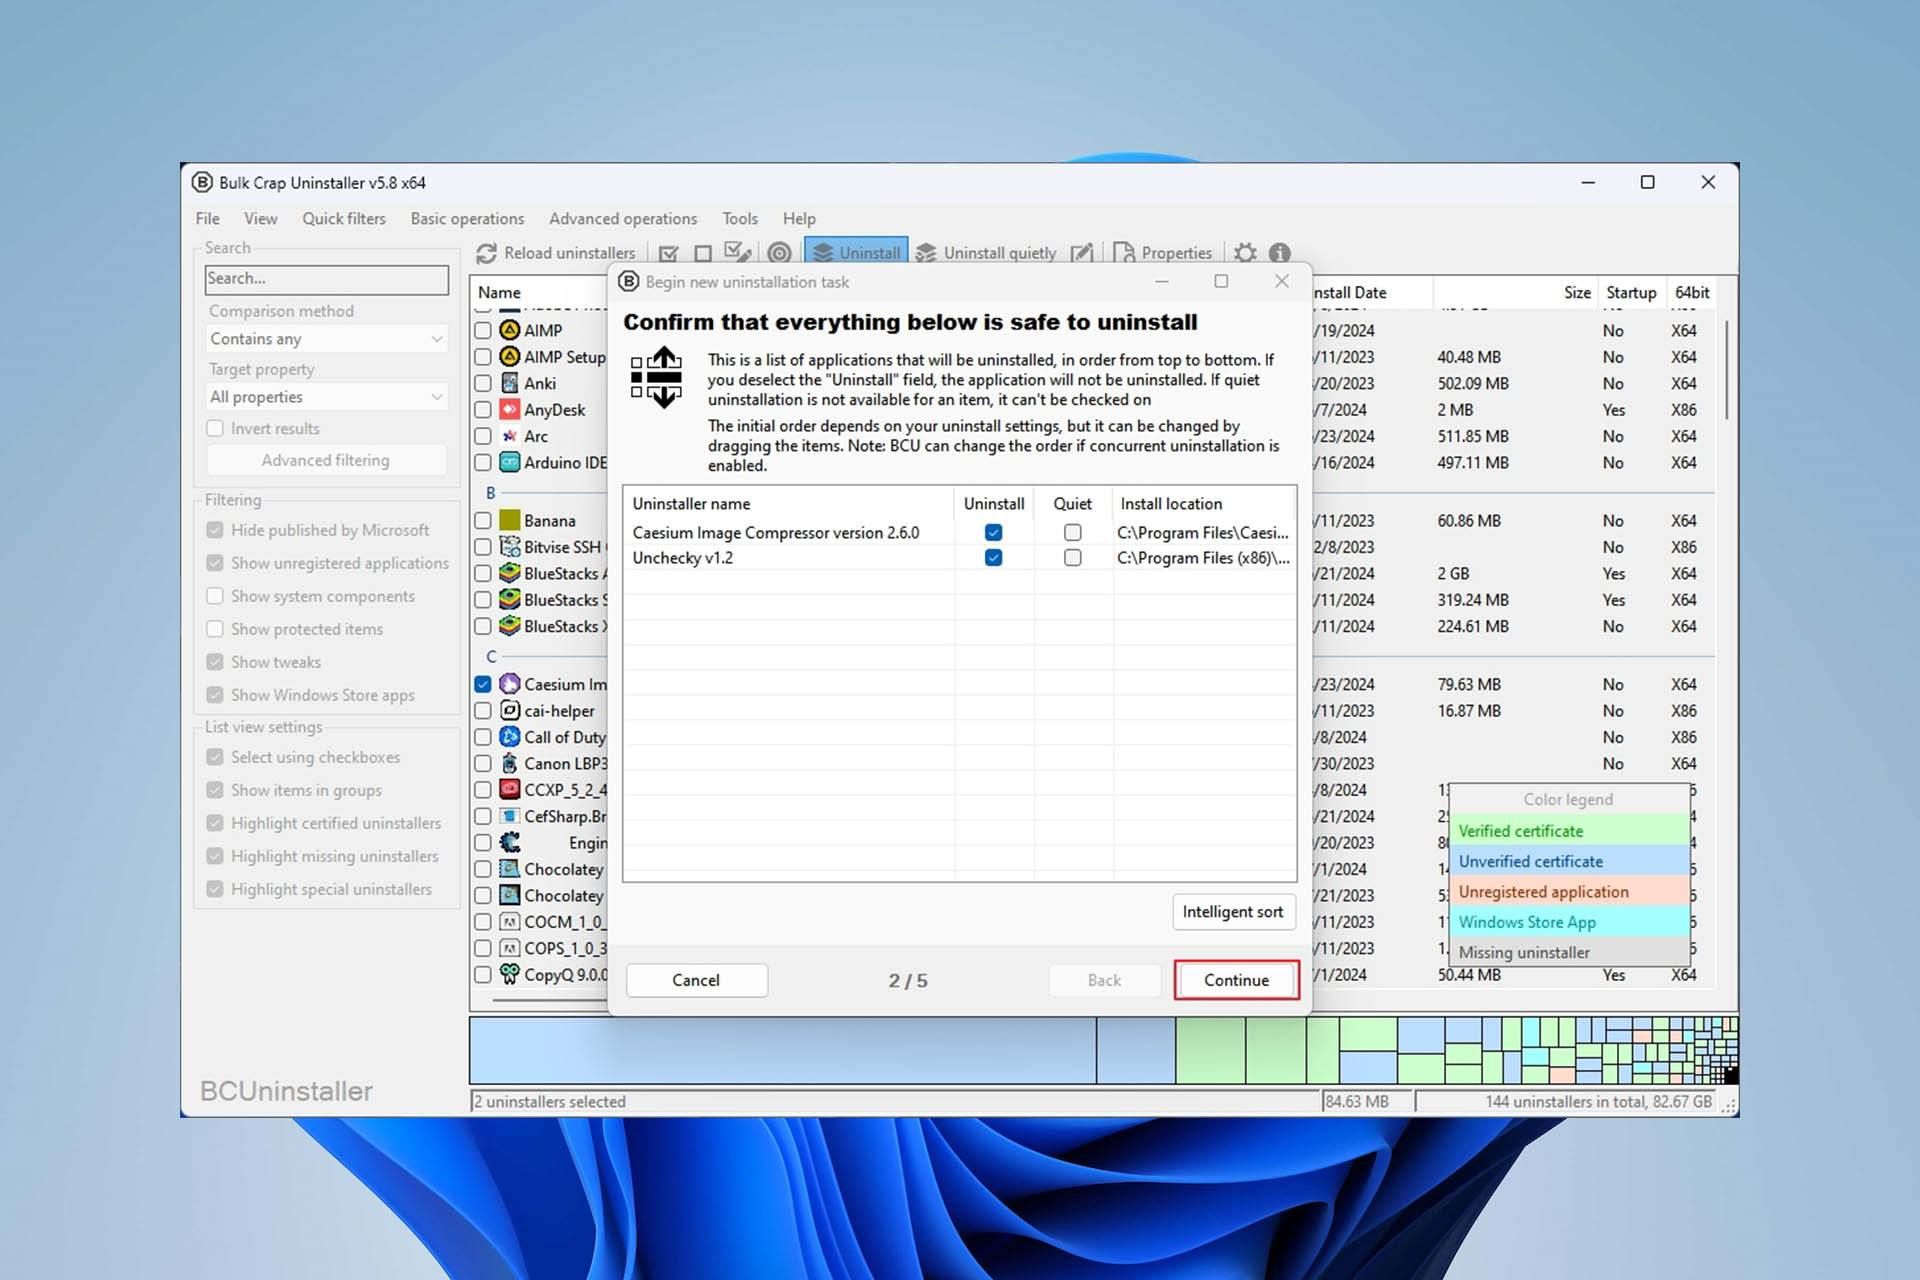
Task: Close the Begin new uninstallation task dialog
Action: click(1282, 282)
